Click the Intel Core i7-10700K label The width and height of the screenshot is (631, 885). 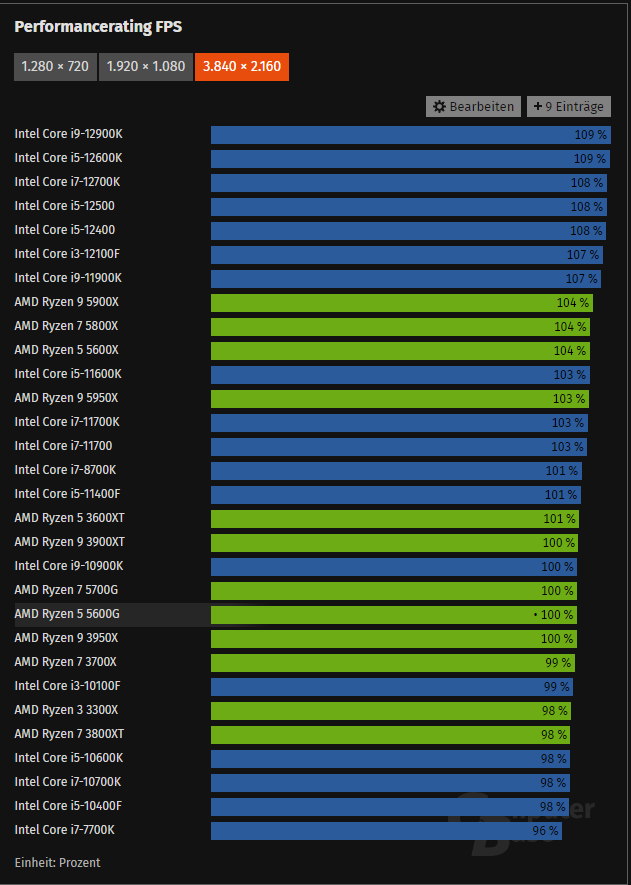point(68,782)
